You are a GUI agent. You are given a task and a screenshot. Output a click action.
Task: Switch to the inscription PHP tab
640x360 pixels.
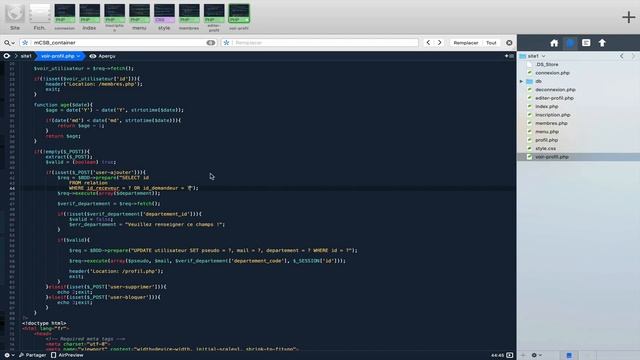pyautogui.click(x=114, y=17)
